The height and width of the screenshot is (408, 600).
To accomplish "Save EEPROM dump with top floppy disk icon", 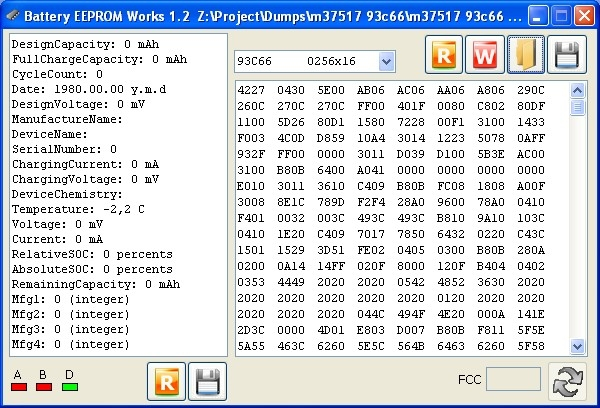I will coord(567,55).
